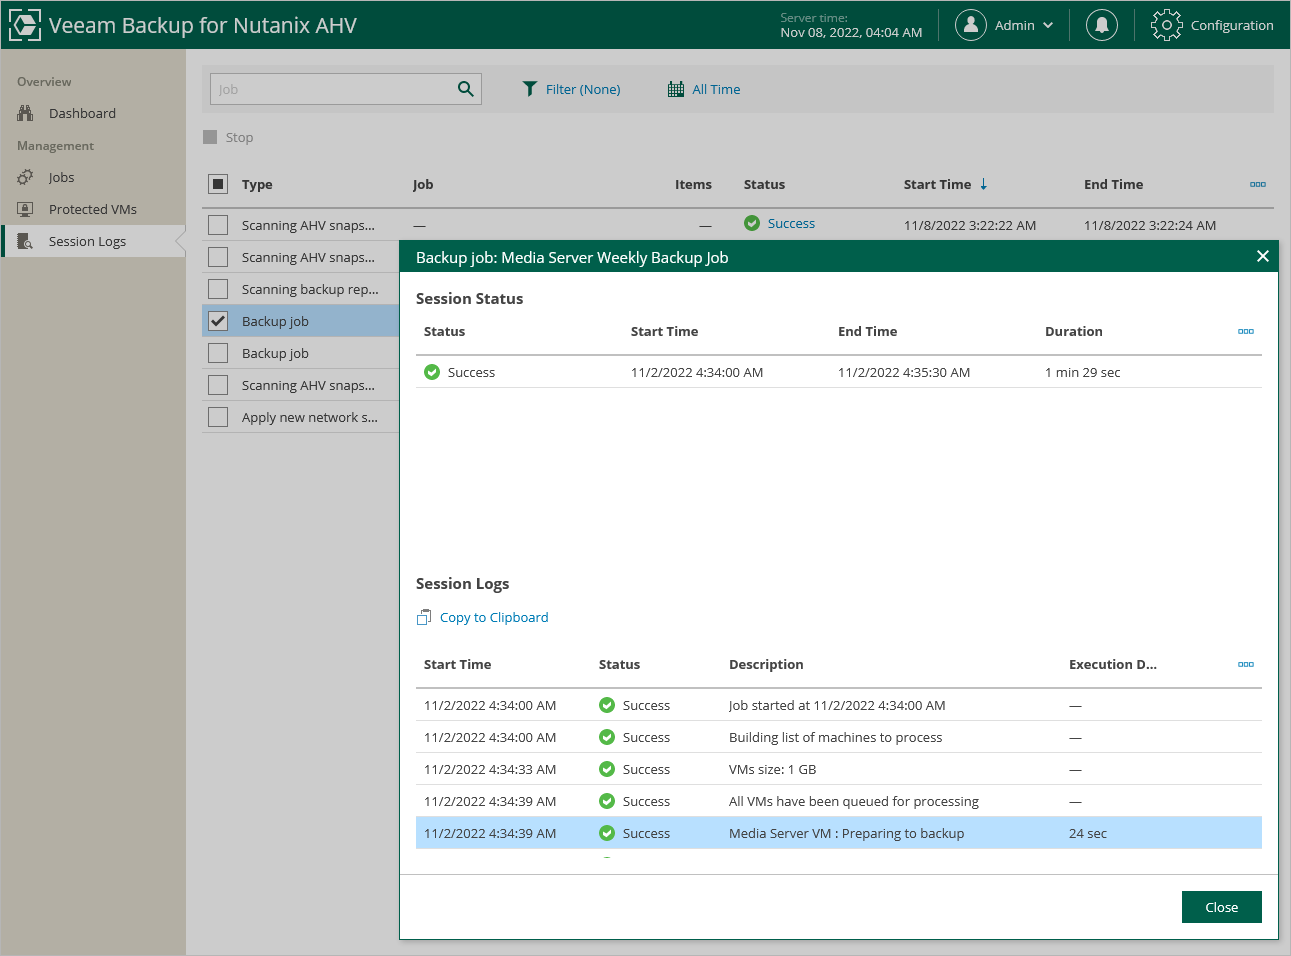Click the Copy to Clipboard icon
Screen dimensions: 1291x956
pyautogui.click(x=424, y=618)
